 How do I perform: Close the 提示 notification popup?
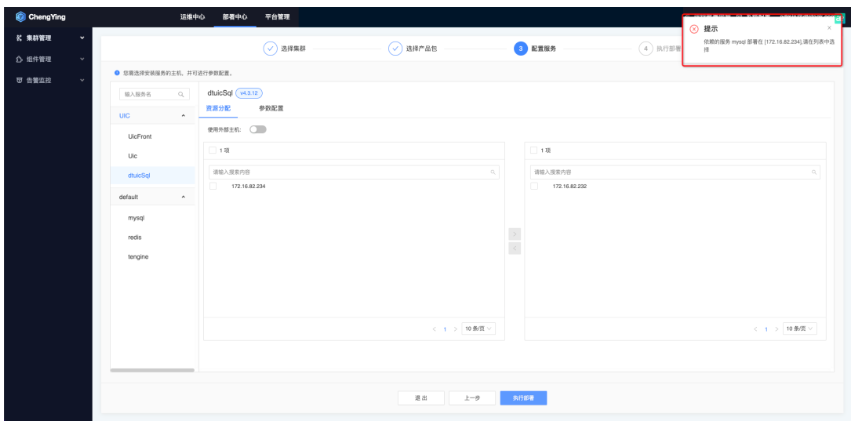(x=829, y=28)
